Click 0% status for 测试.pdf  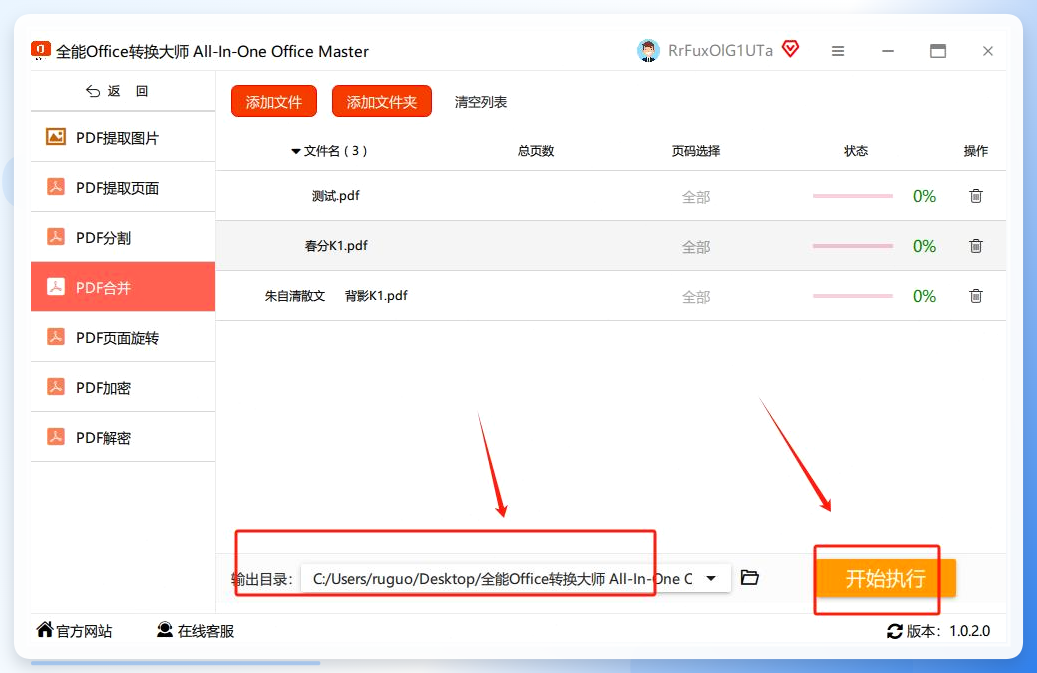pos(924,196)
